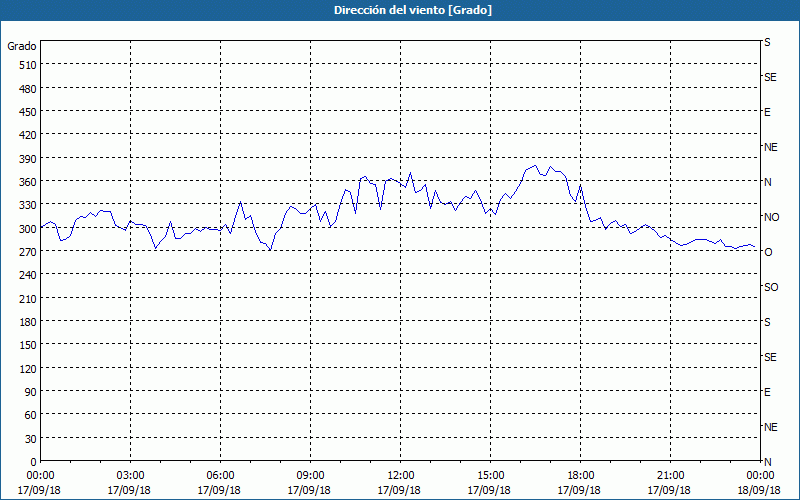Select the 'O' compass label at 270 level
The height and width of the screenshot is (500, 800).
click(768, 252)
